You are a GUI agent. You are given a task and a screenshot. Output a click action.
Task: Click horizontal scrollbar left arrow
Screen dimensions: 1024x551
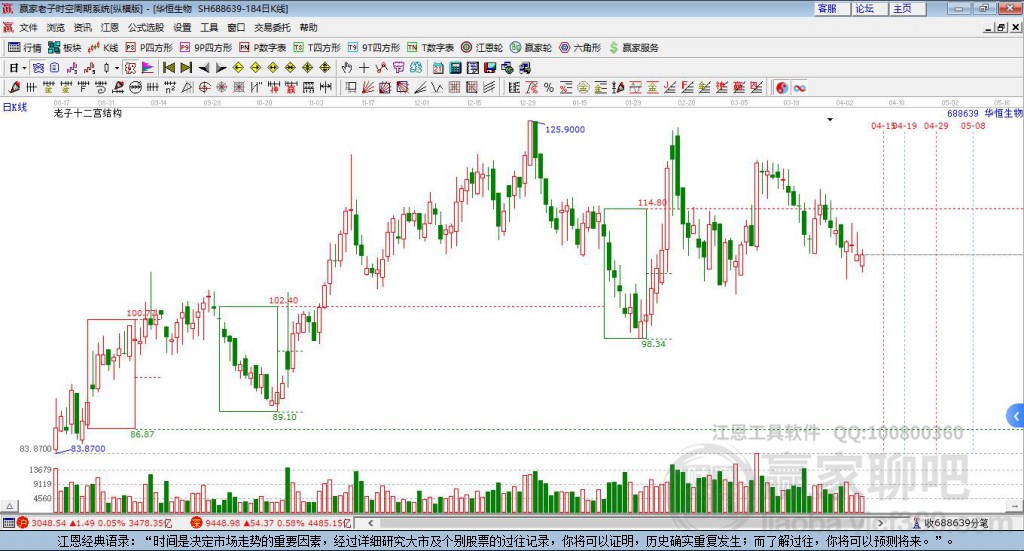click(x=370, y=523)
